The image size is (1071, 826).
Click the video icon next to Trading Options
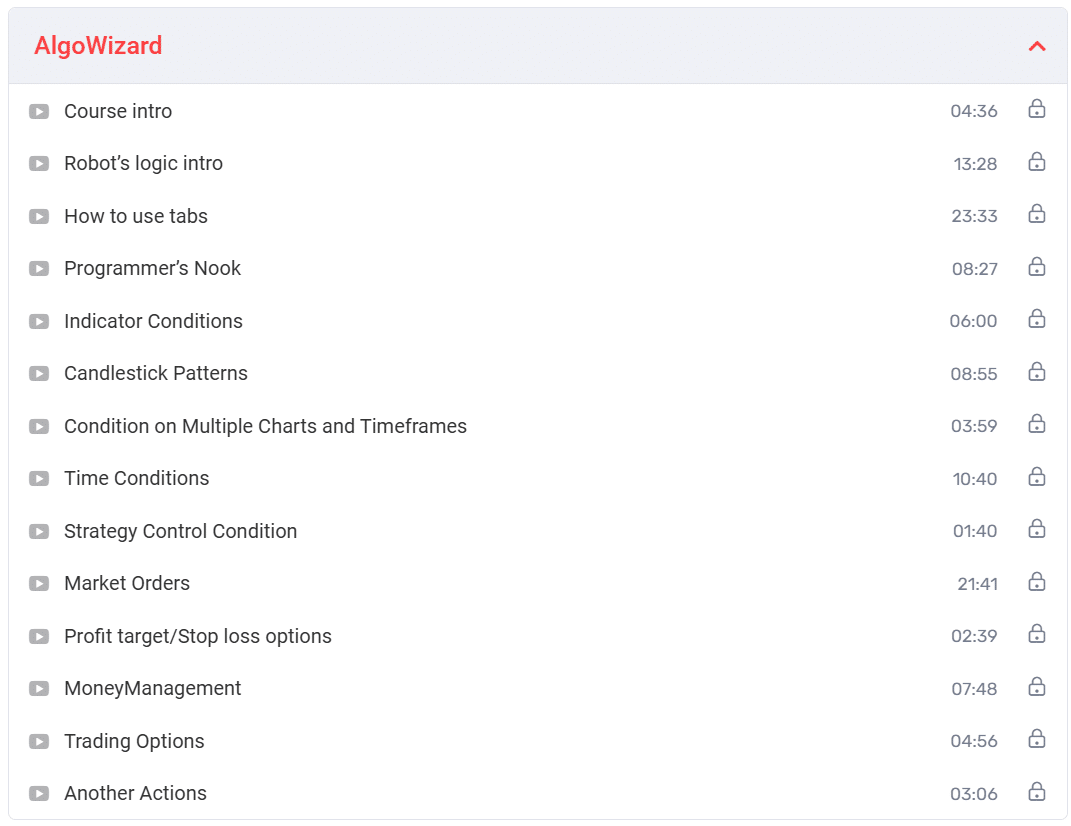(39, 741)
